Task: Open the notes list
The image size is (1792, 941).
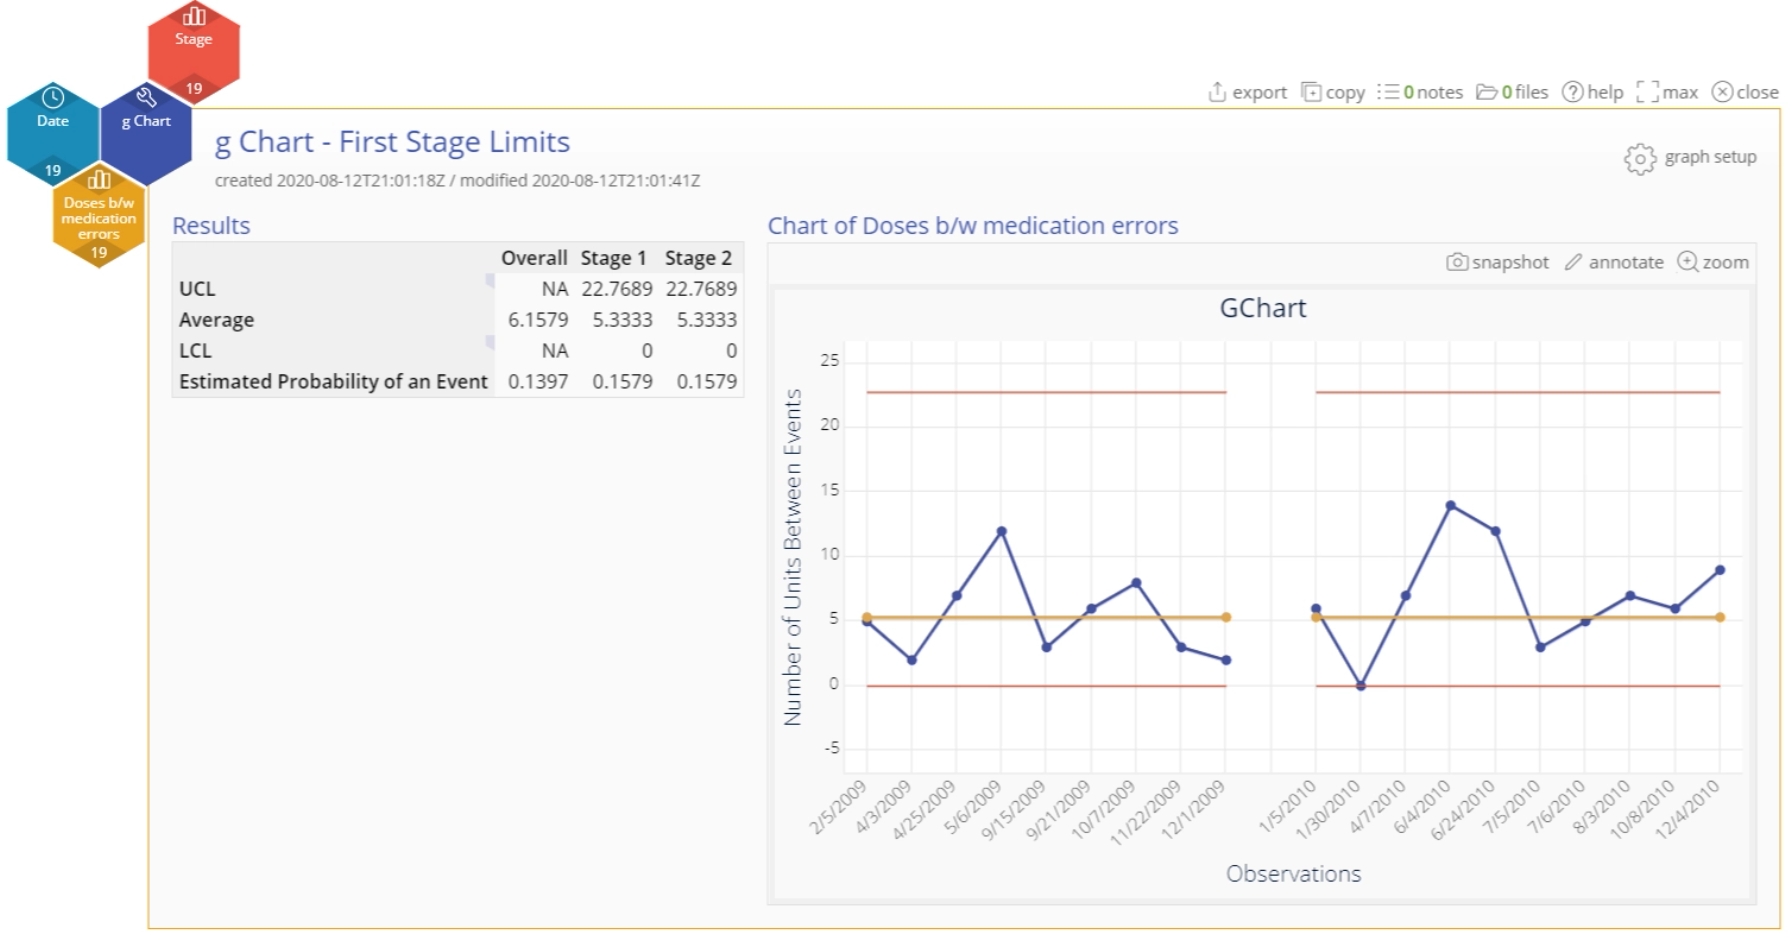Action: pyautogui.click(x=1420, y=92)
